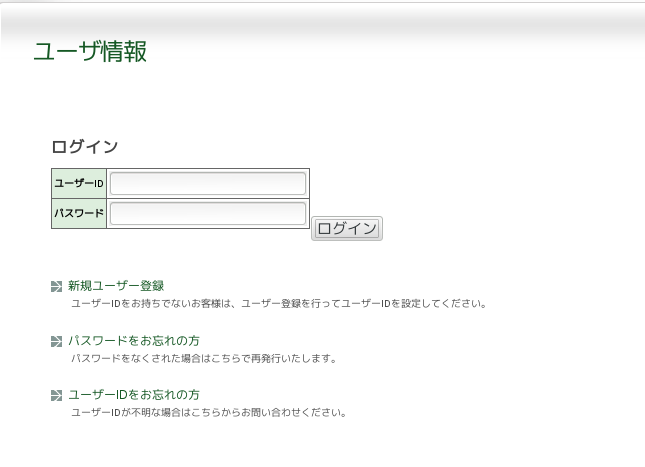Open the 新規ユーザー登録 link

pos(116,286)
